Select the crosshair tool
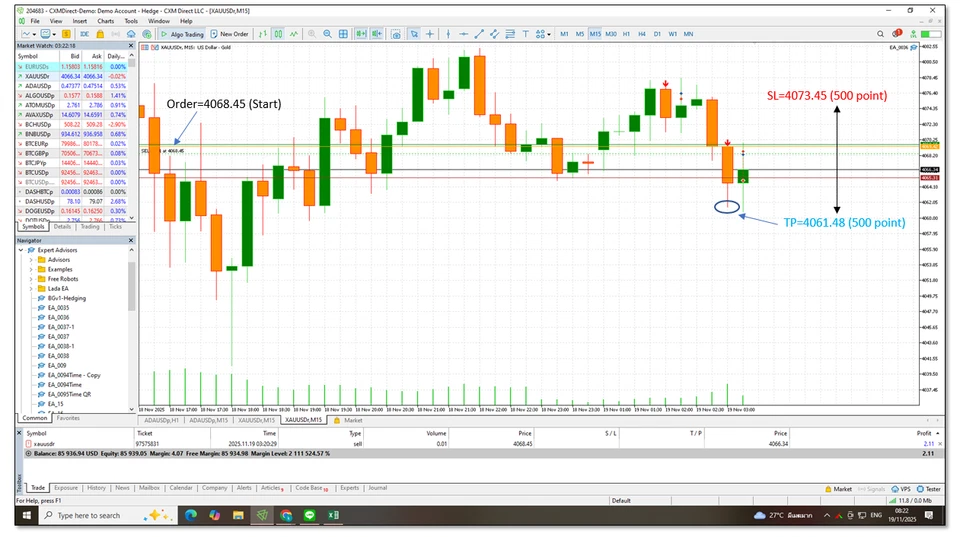The height and width of the screenshot is (537, 960). tap(430, 34)
